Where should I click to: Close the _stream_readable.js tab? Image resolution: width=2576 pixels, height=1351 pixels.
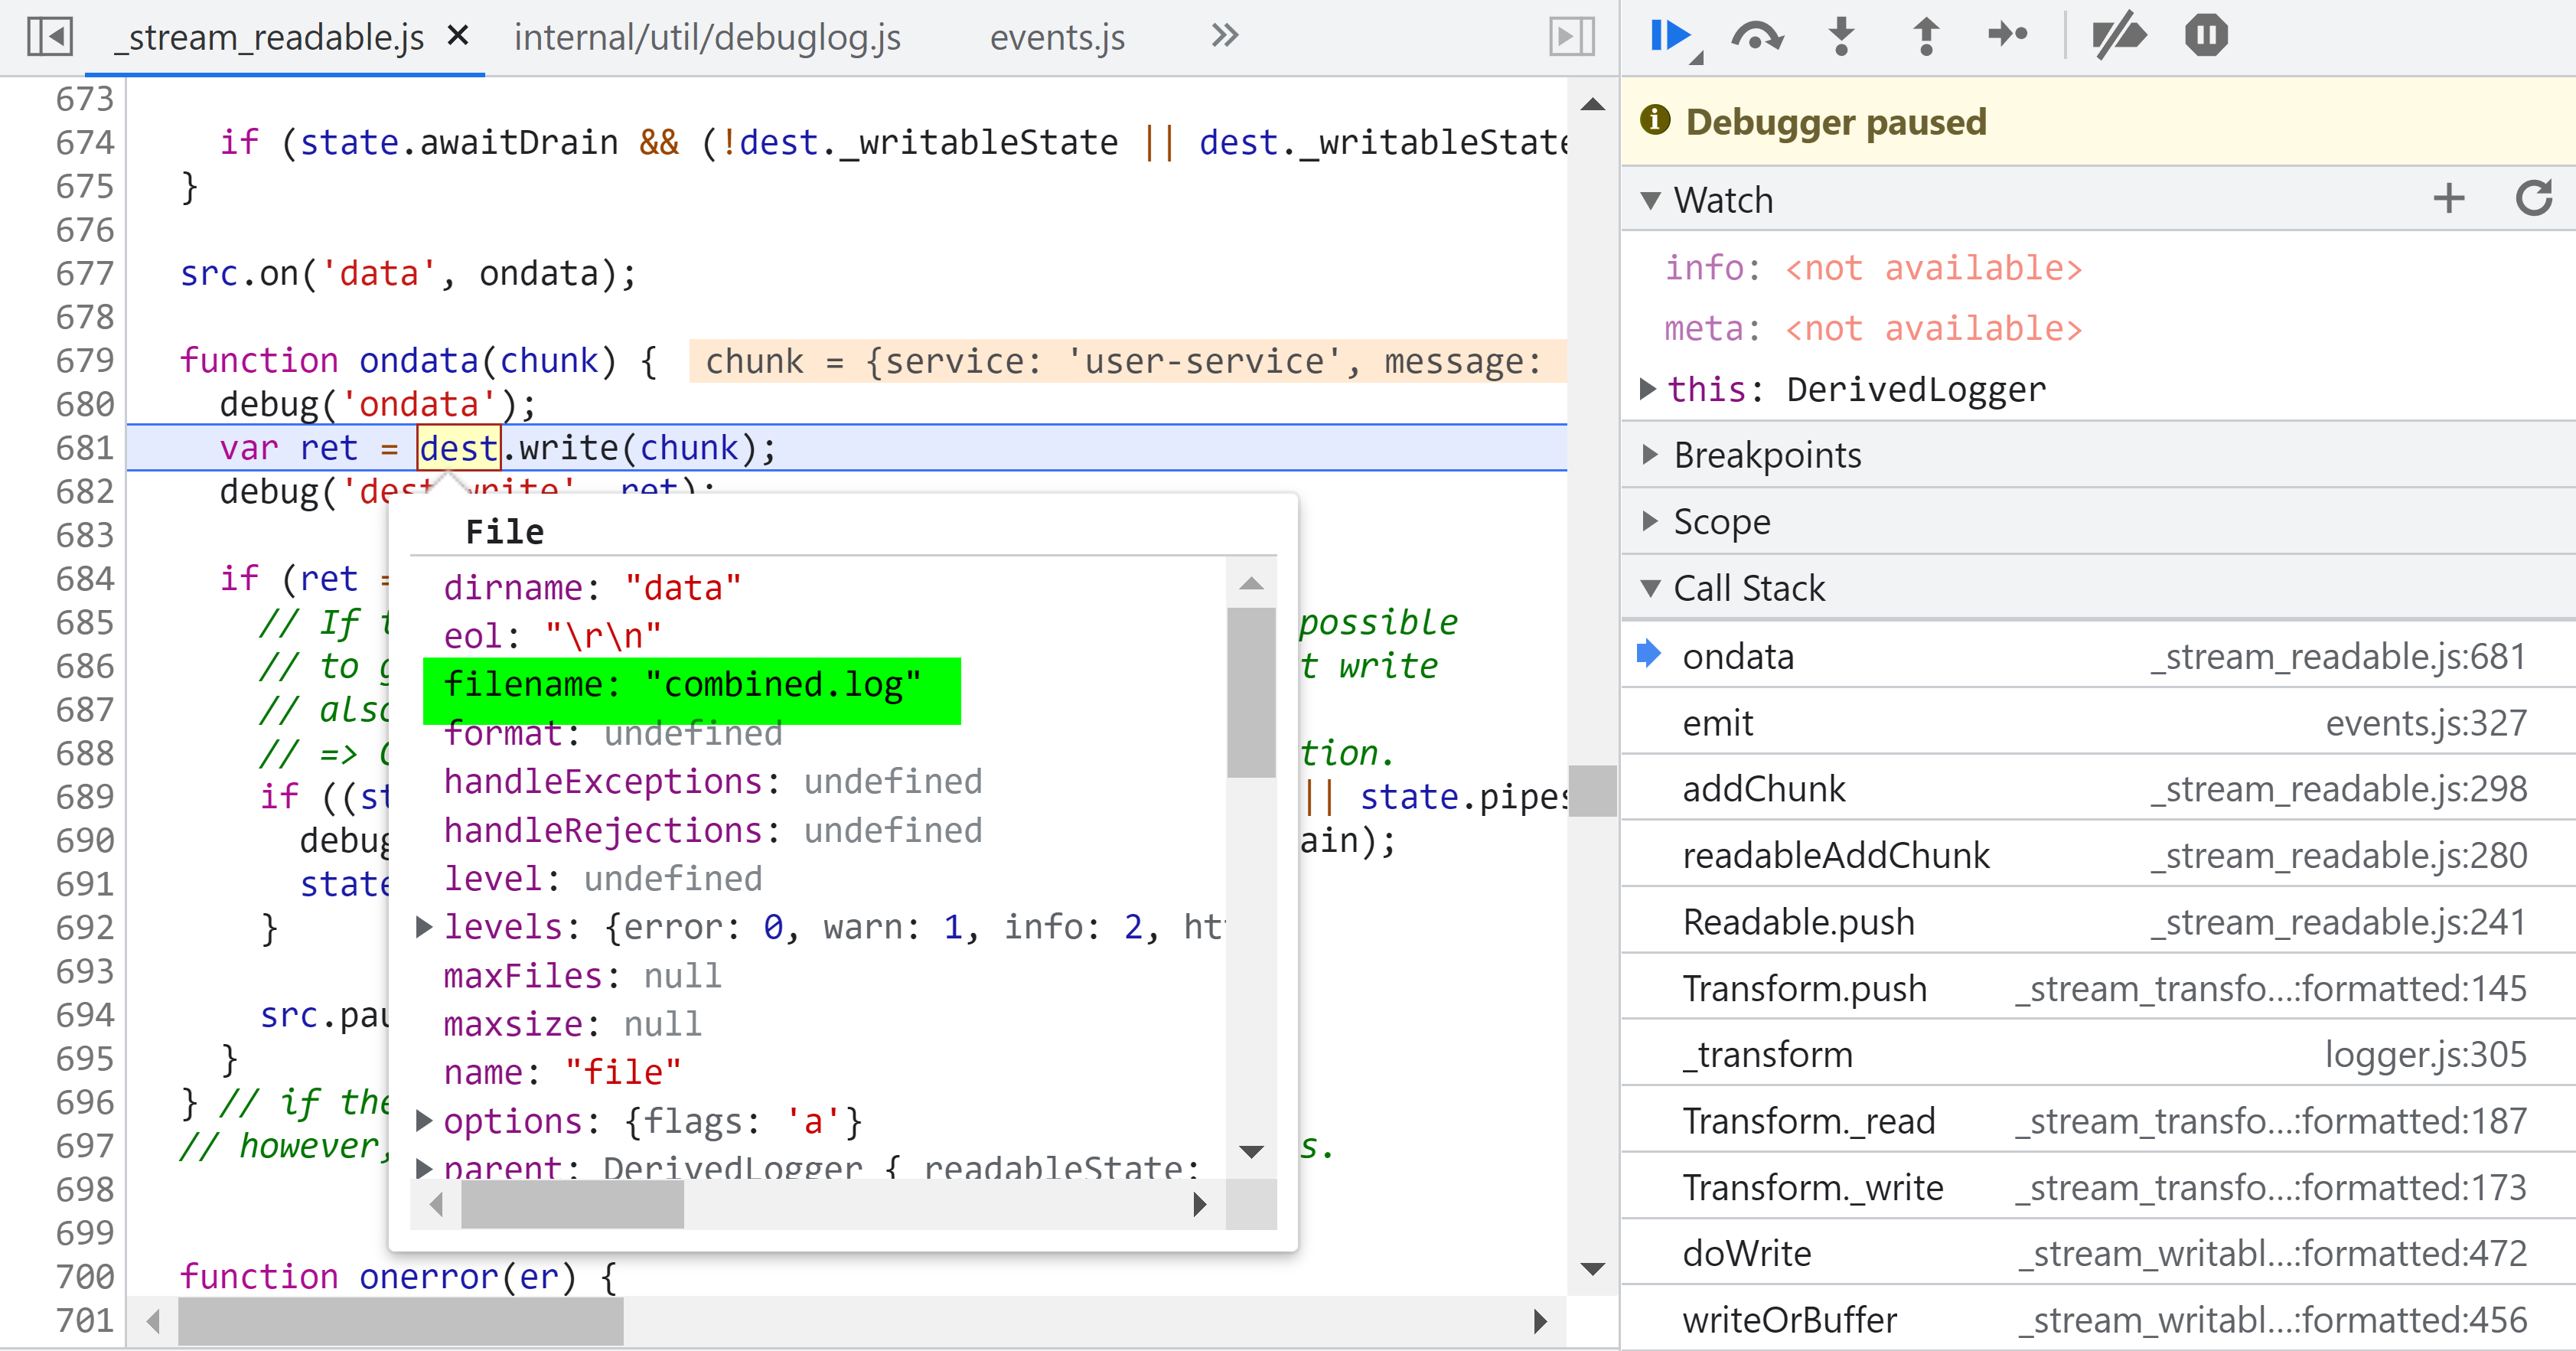tap(458, 37)
